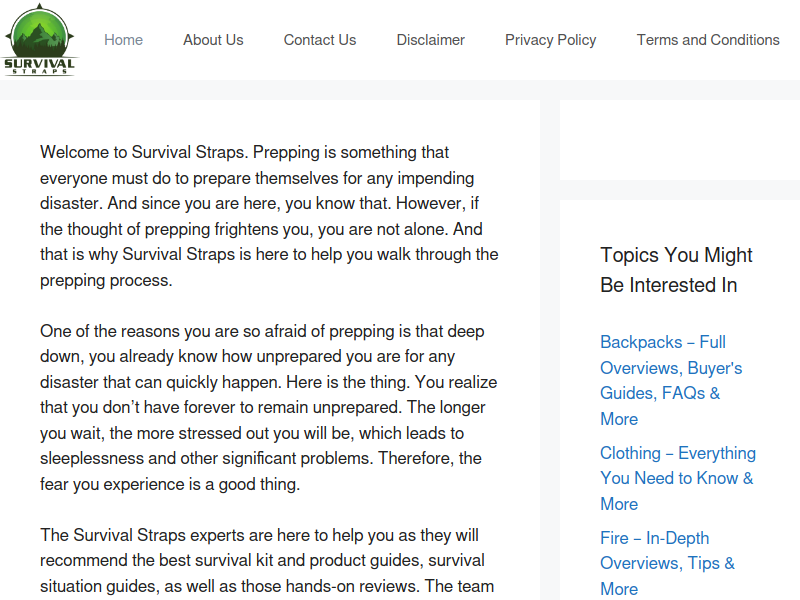The width and height of the screenshot is (800, 600).
Task: Click the paragraph starting 'Welcome to Survival Straps'
Action: pos(269,216)
